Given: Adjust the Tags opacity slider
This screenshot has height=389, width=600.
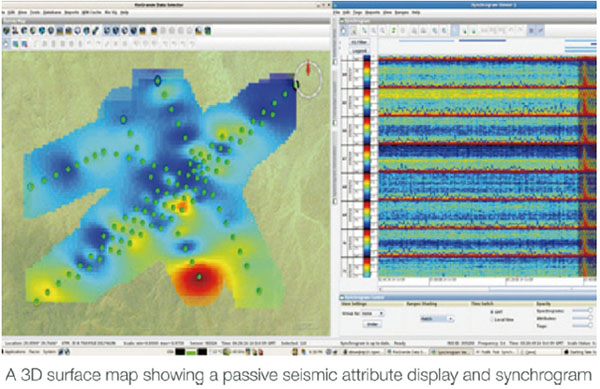Looking at the screenshot, I should pos(582,326).
